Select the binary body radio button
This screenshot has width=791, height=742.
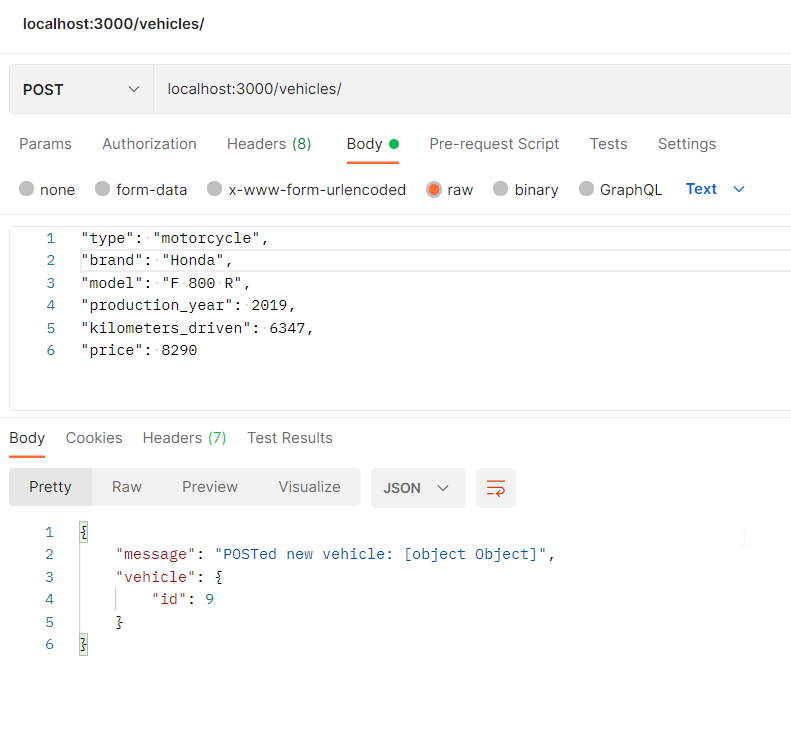coord(500,189)
